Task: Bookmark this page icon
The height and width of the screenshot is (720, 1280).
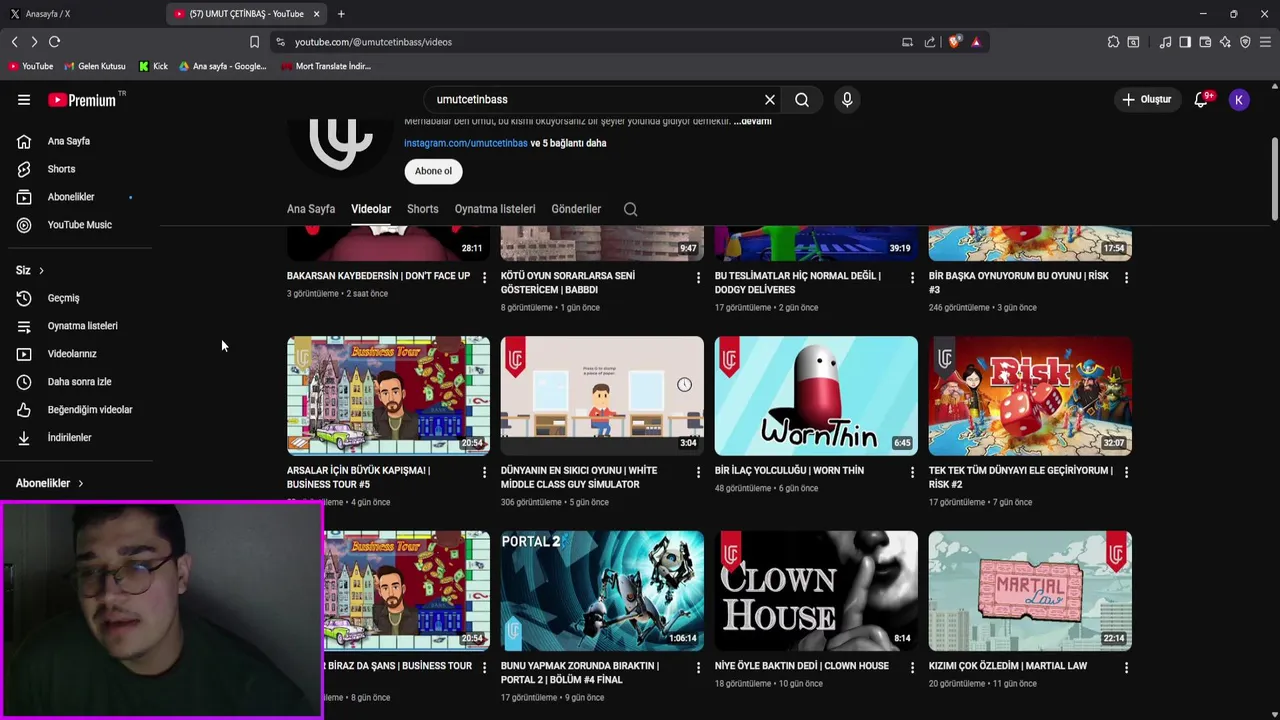Action: (254, 42)
